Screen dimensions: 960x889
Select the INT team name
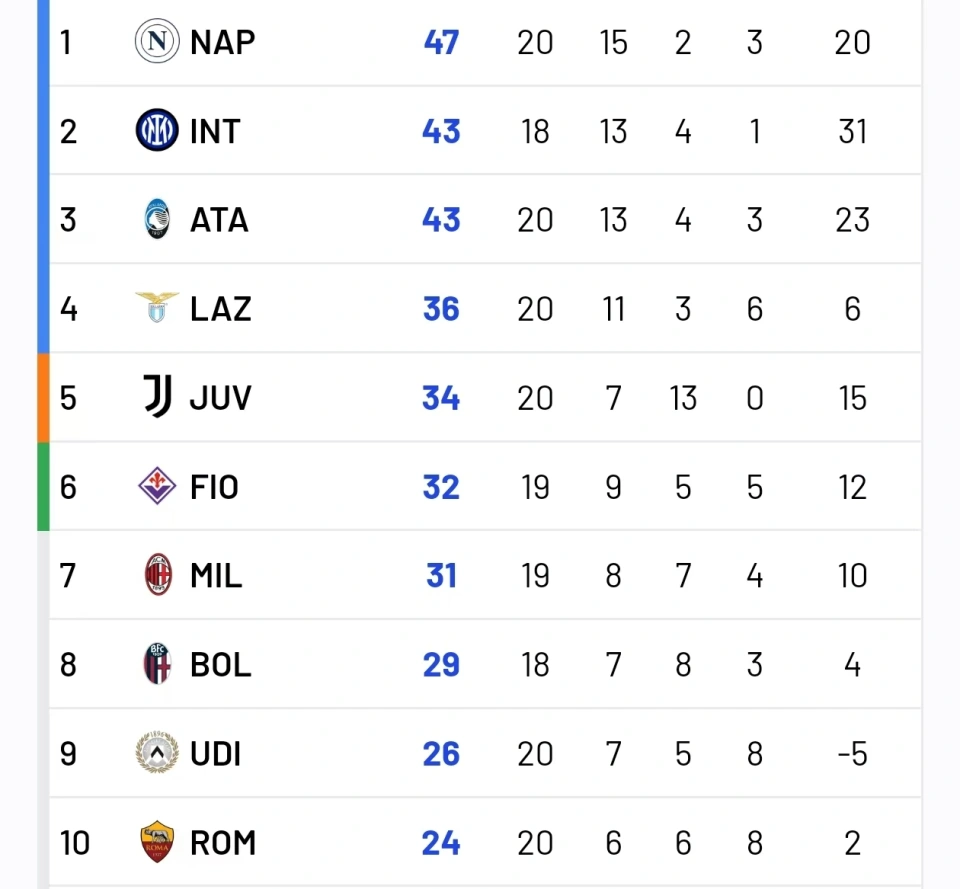(215, 131)
